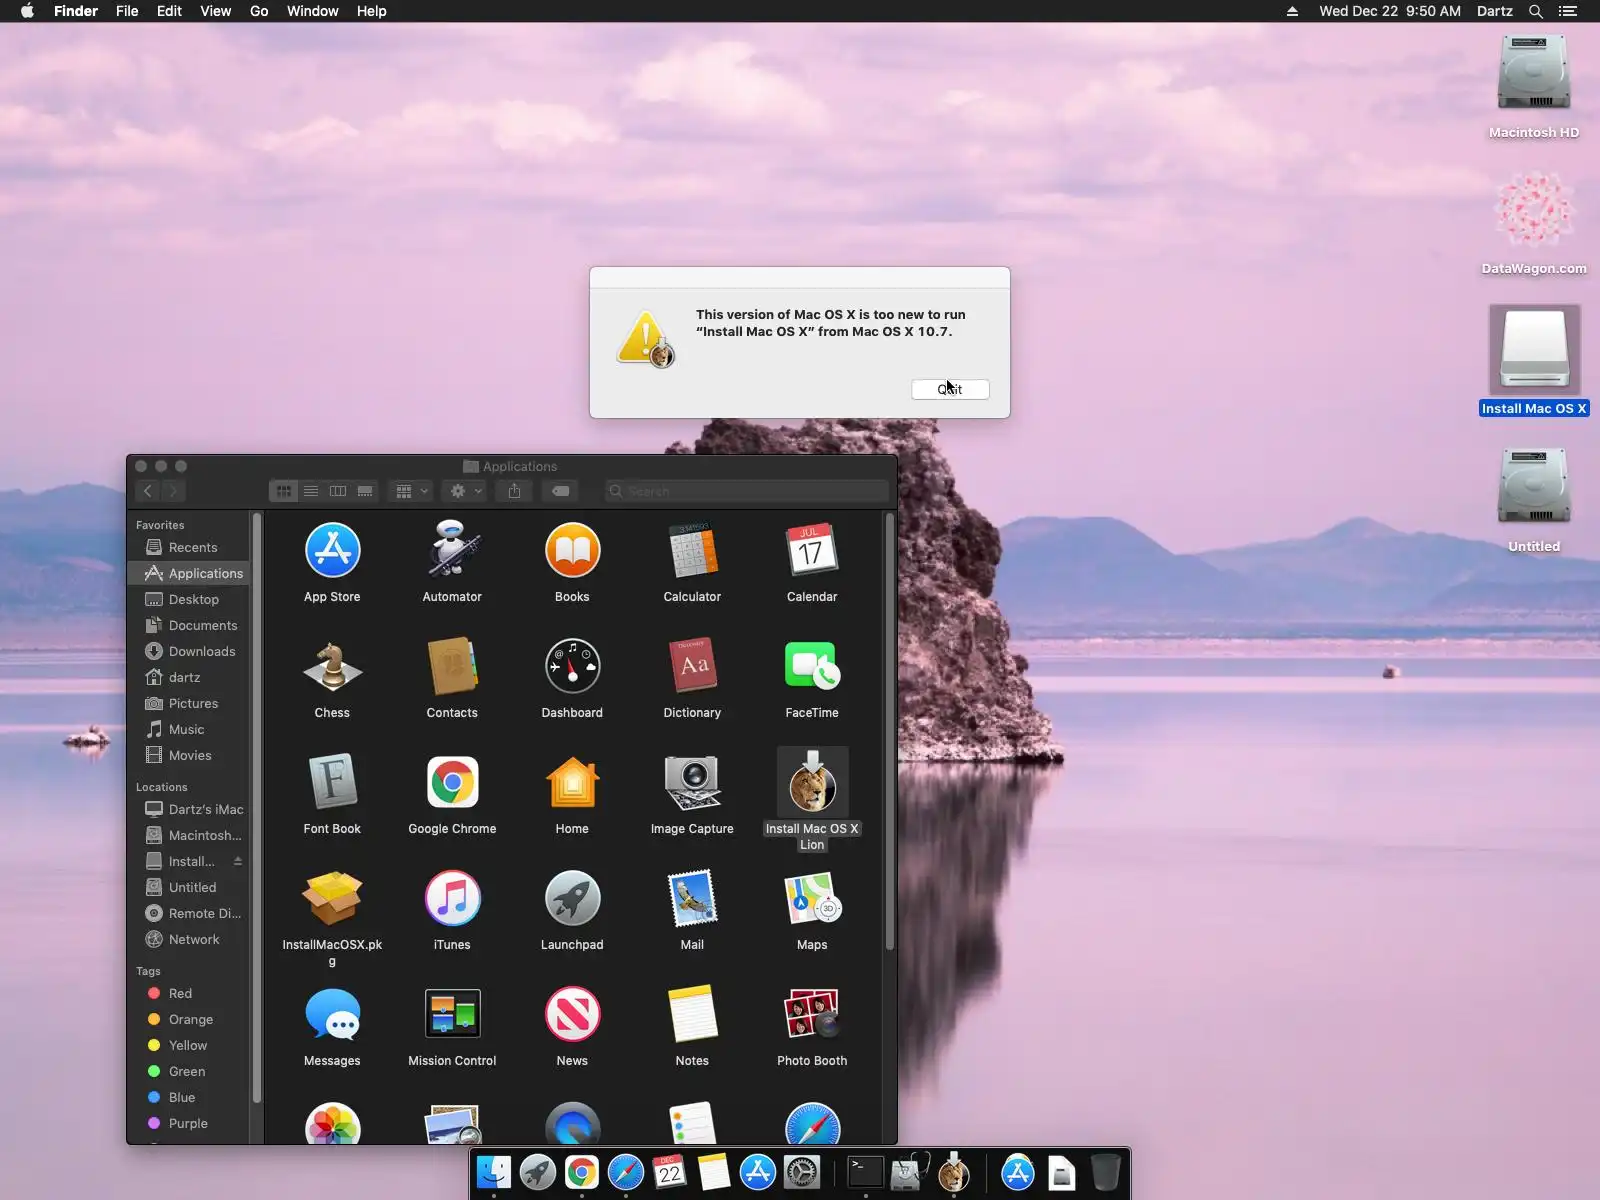Open the Action gear dropdown menu
1600x1200 pixels.
[x=466, y=491]
